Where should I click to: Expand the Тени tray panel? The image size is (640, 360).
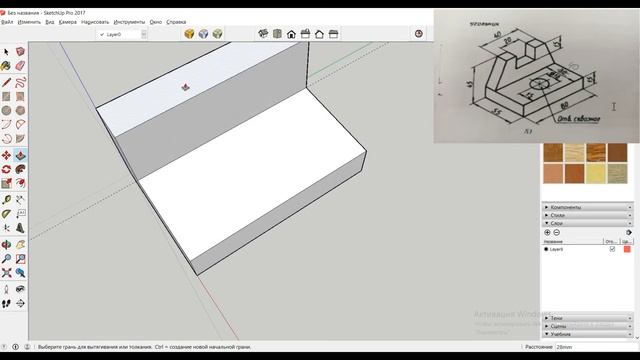(x=587, y=318)
